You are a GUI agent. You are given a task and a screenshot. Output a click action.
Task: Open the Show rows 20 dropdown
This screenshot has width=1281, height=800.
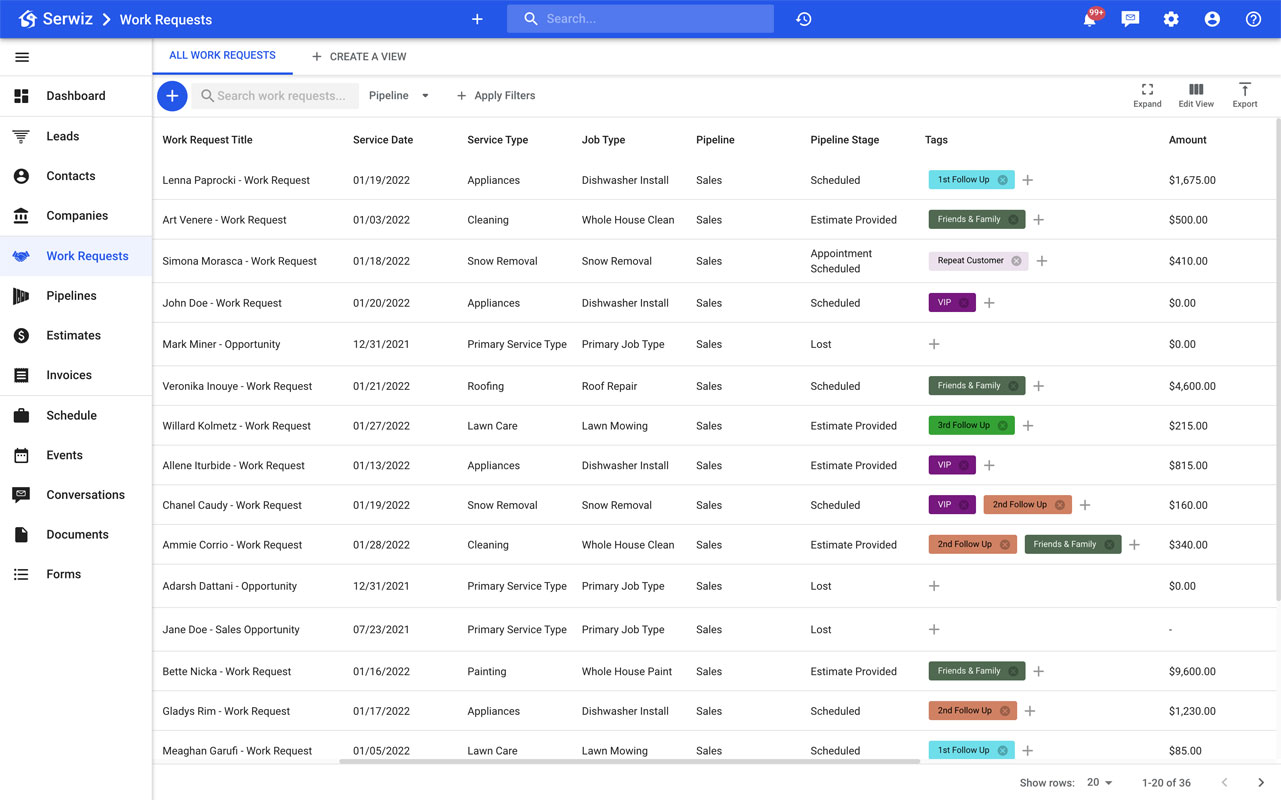click(x=1099, y=783)
